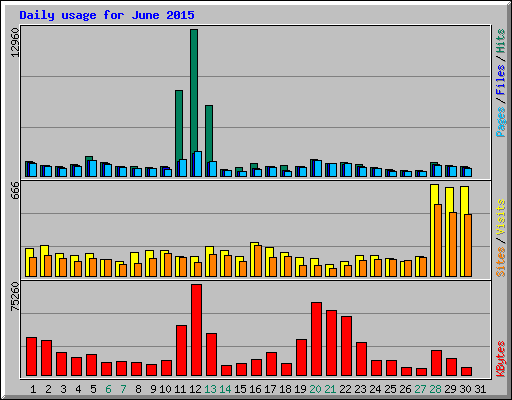Click the green day 20 axis label
Image resolution: width=512 pixels, height=400 pixels.
[x=315, y=389]
